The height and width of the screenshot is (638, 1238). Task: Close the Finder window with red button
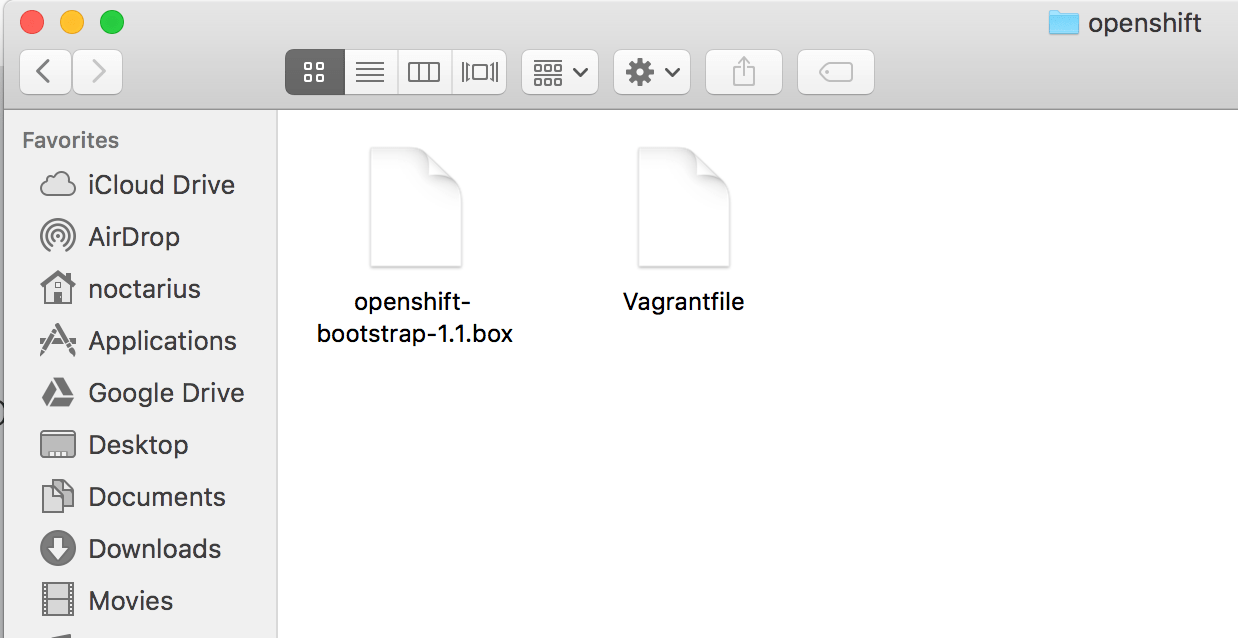(32, 22)
